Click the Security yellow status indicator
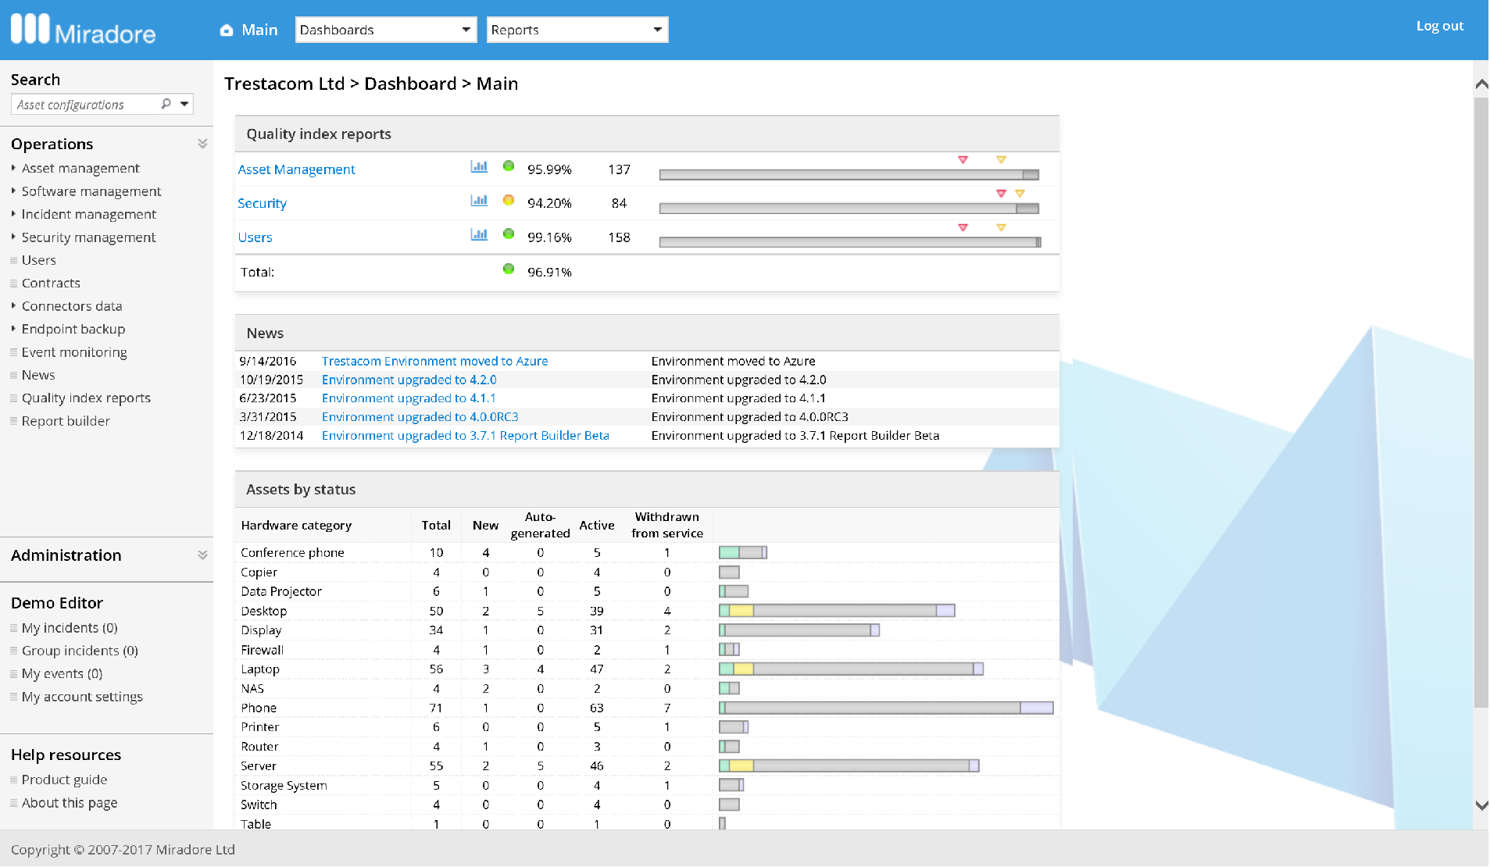1490x867 pixels. pyautogui.click(x=508, y=201)
